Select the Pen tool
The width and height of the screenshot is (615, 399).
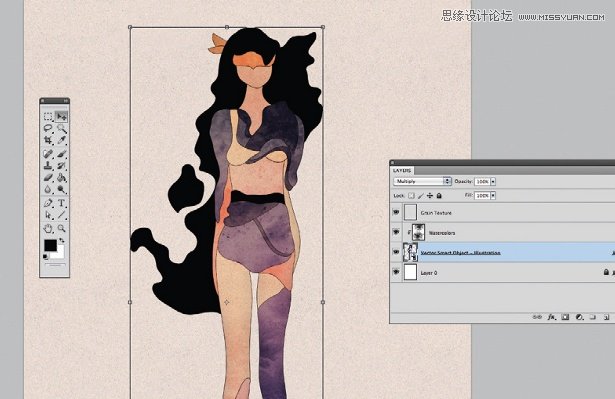48,203
